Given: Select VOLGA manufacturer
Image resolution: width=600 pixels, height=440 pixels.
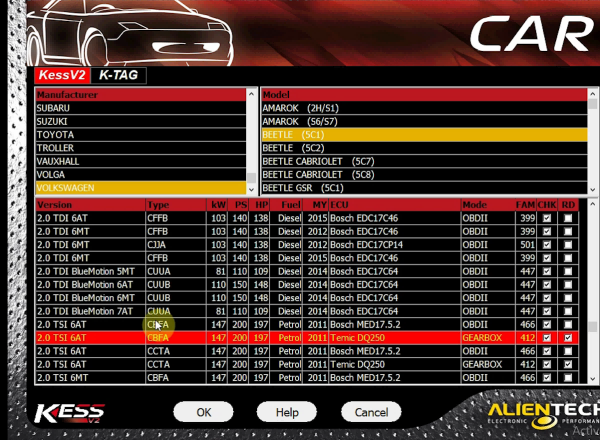Looking at the screenshot, I should point(141,175).
